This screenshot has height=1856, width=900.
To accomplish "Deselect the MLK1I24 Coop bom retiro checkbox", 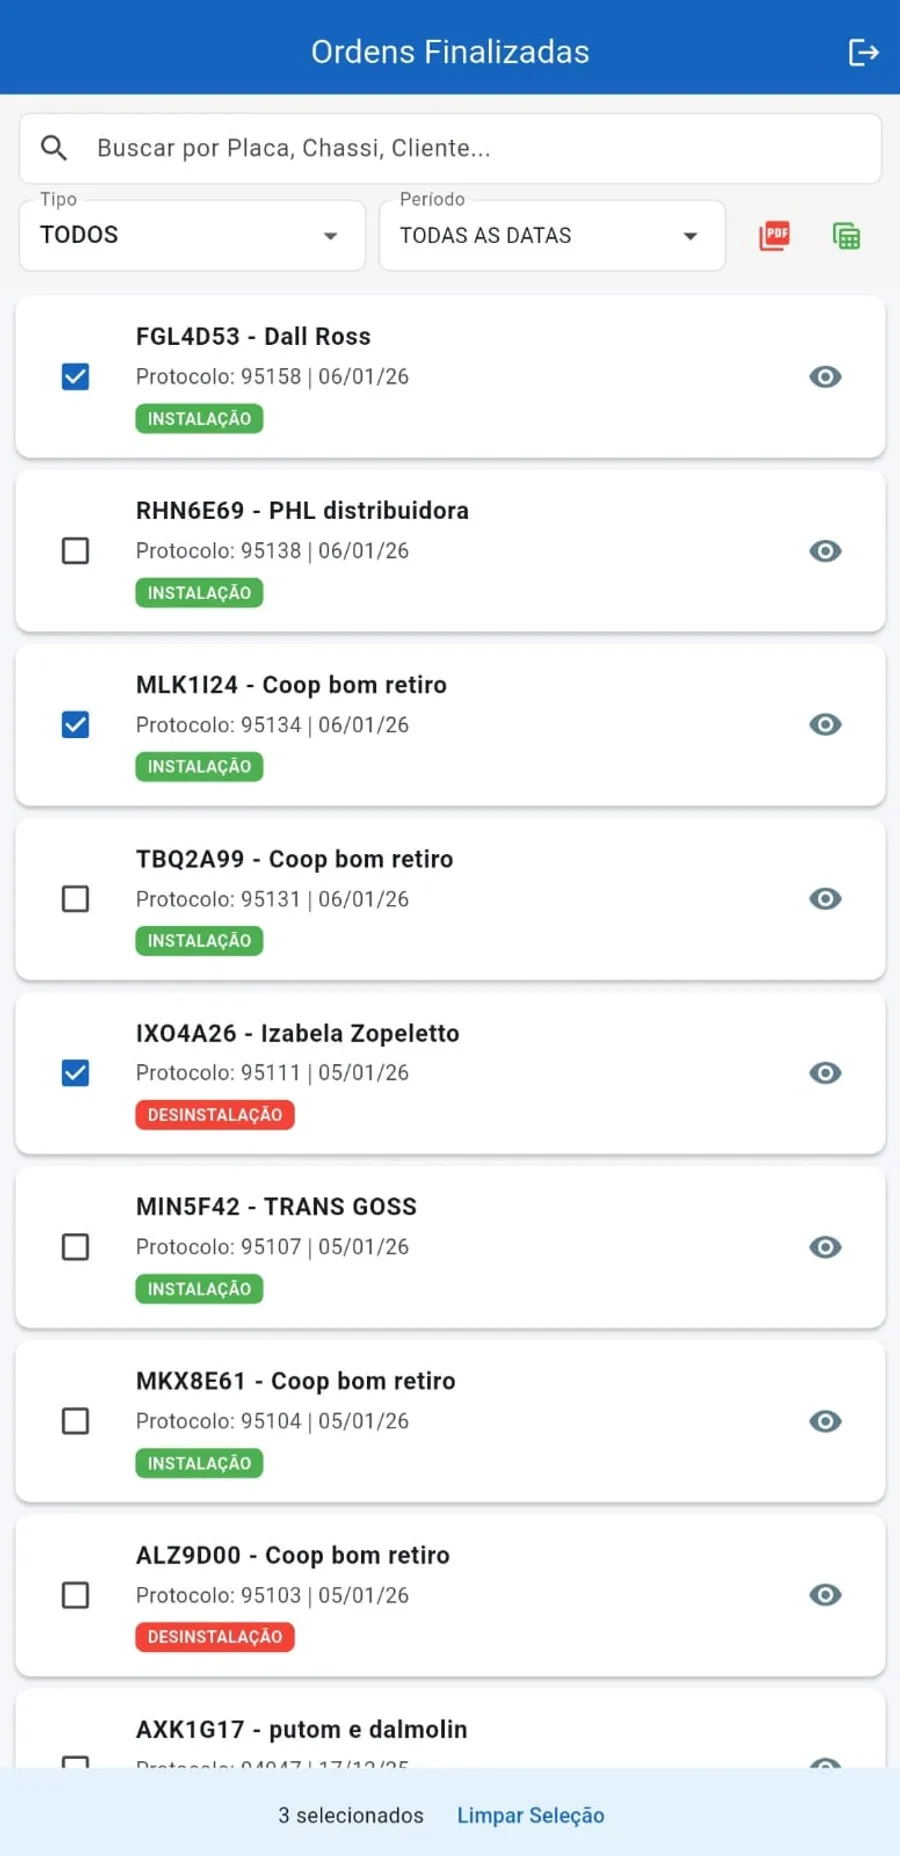I will [x=75, y=725].
